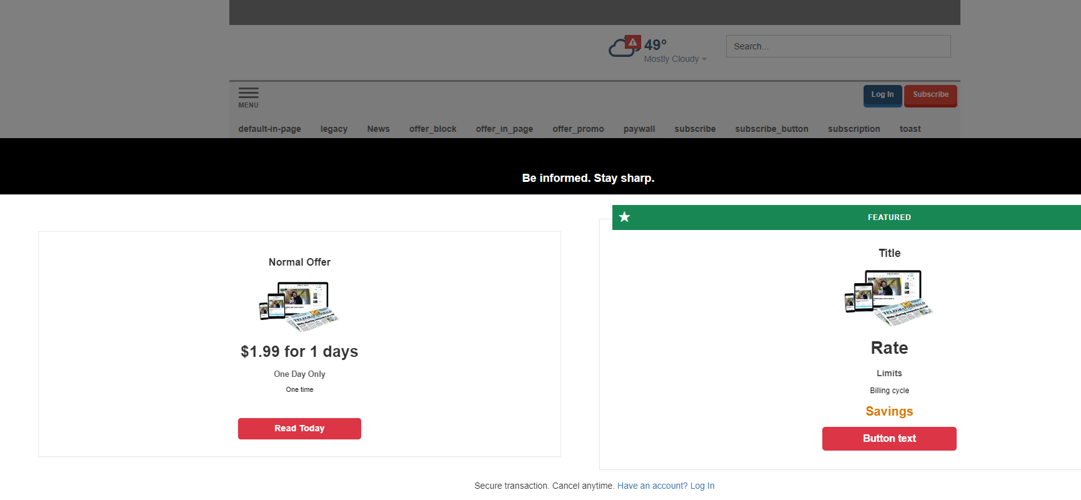Viewport: 1081px width, 500px height.
Task: Click inside the Search input field
Action: point(838,46)
